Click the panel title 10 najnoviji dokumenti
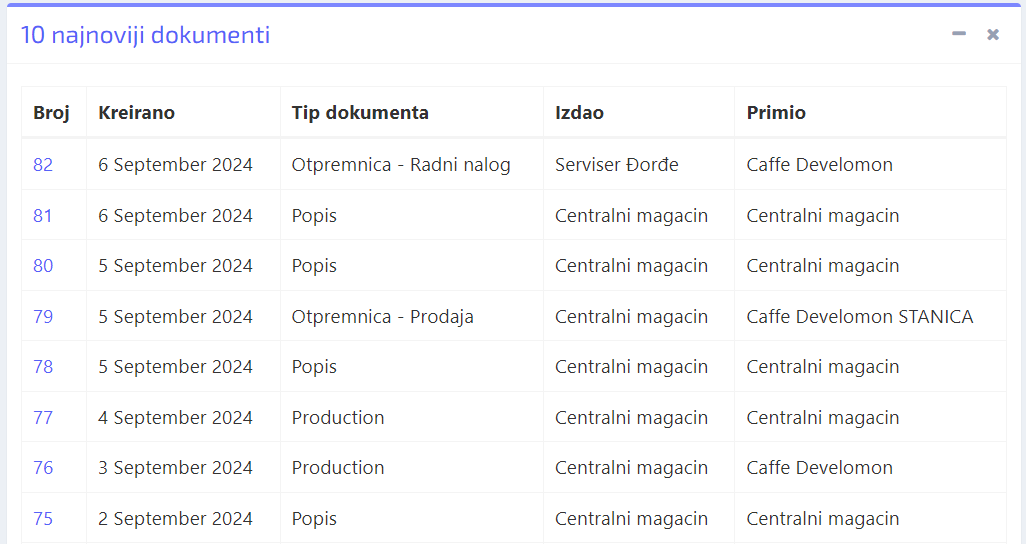The height and width of the screenshot is (544, 1026). [x=146, y=35]
